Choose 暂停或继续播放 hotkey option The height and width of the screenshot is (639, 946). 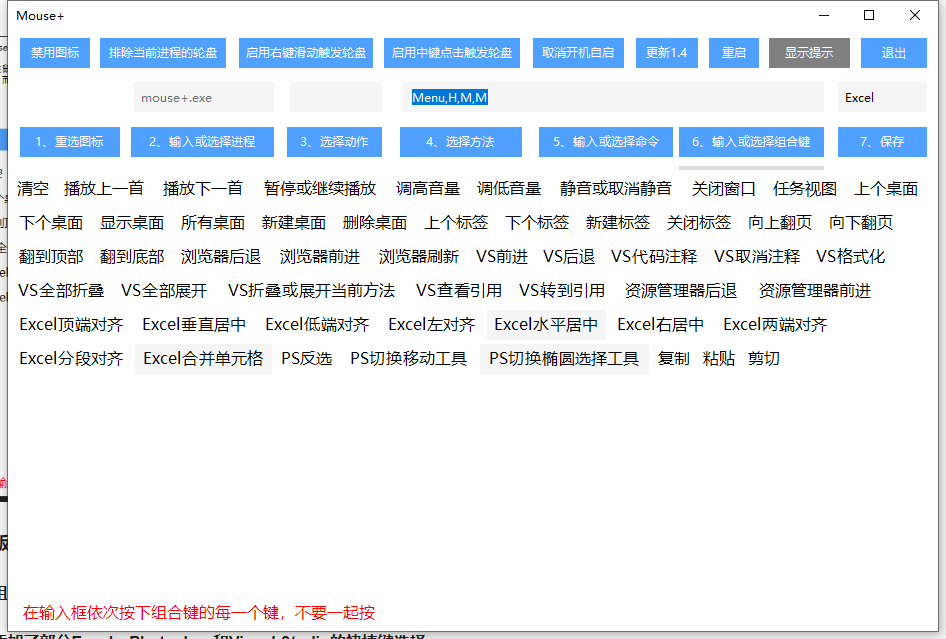[320, 188]
